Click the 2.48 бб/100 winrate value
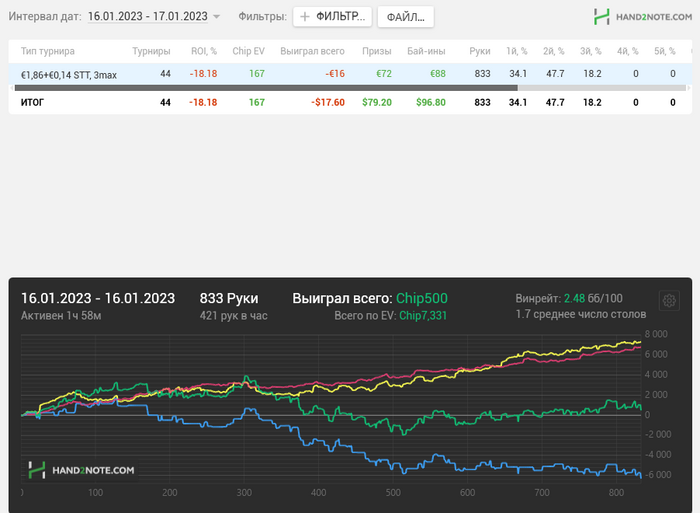Image resolution: width=700 pixels, height=513 pixels. (593, 298)
